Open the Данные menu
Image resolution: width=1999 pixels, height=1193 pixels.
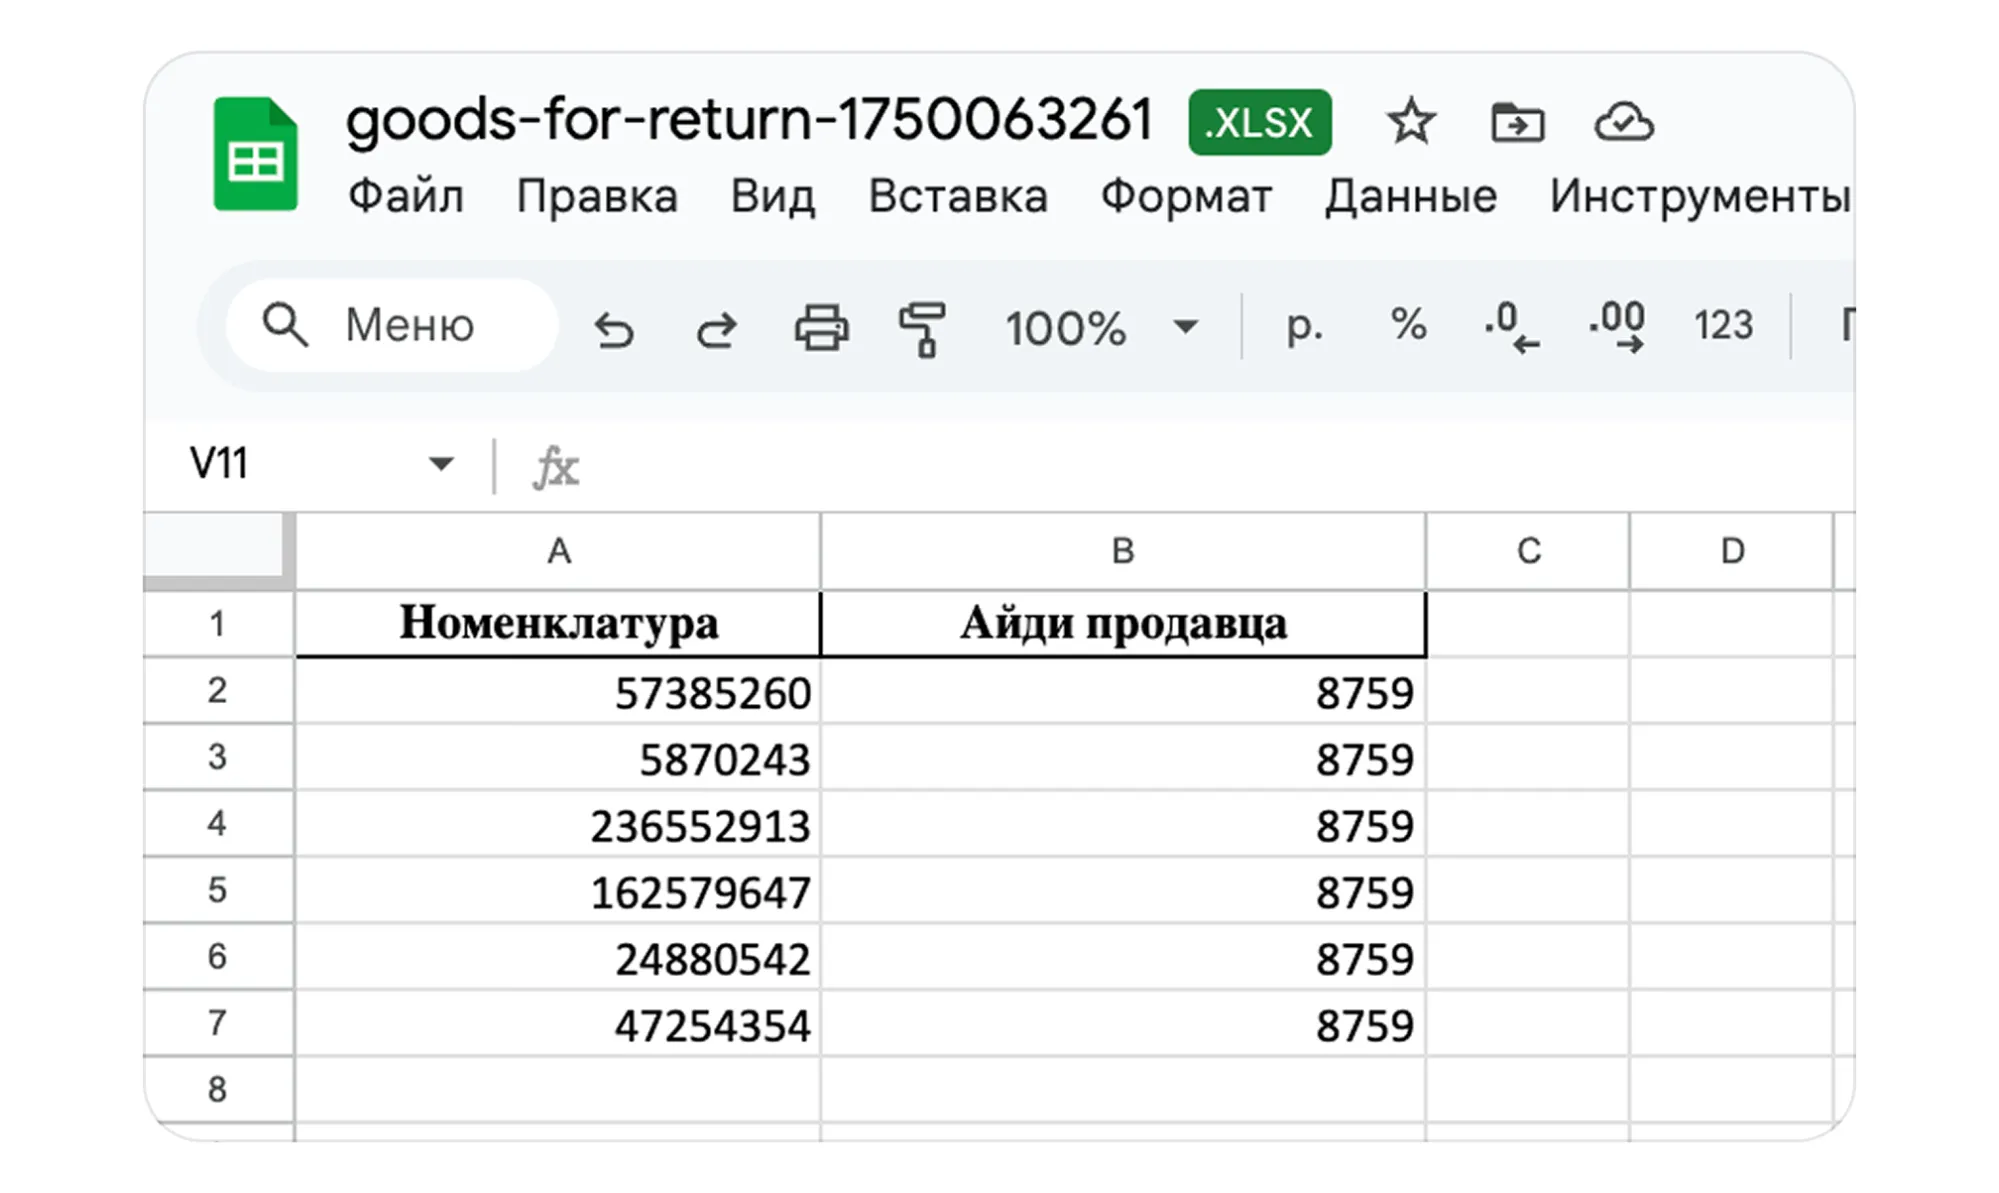coord(1410,196)
